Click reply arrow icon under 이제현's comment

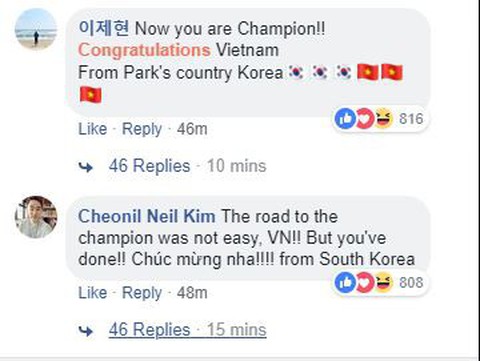[86, 167]
